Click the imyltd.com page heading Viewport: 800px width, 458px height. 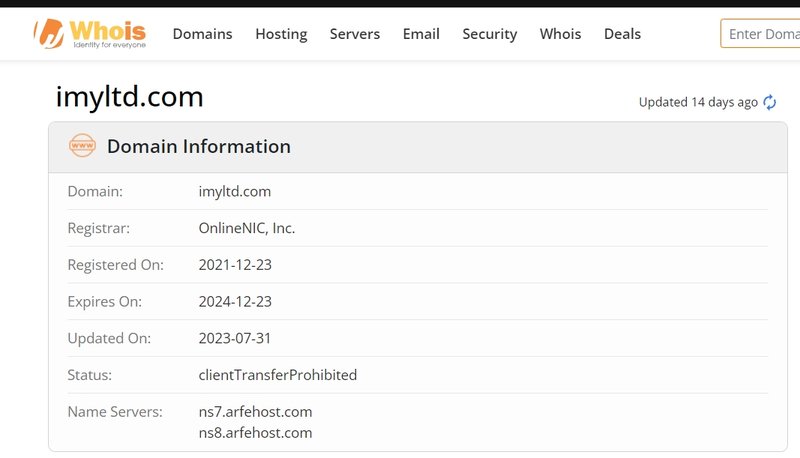coord(129,97)
